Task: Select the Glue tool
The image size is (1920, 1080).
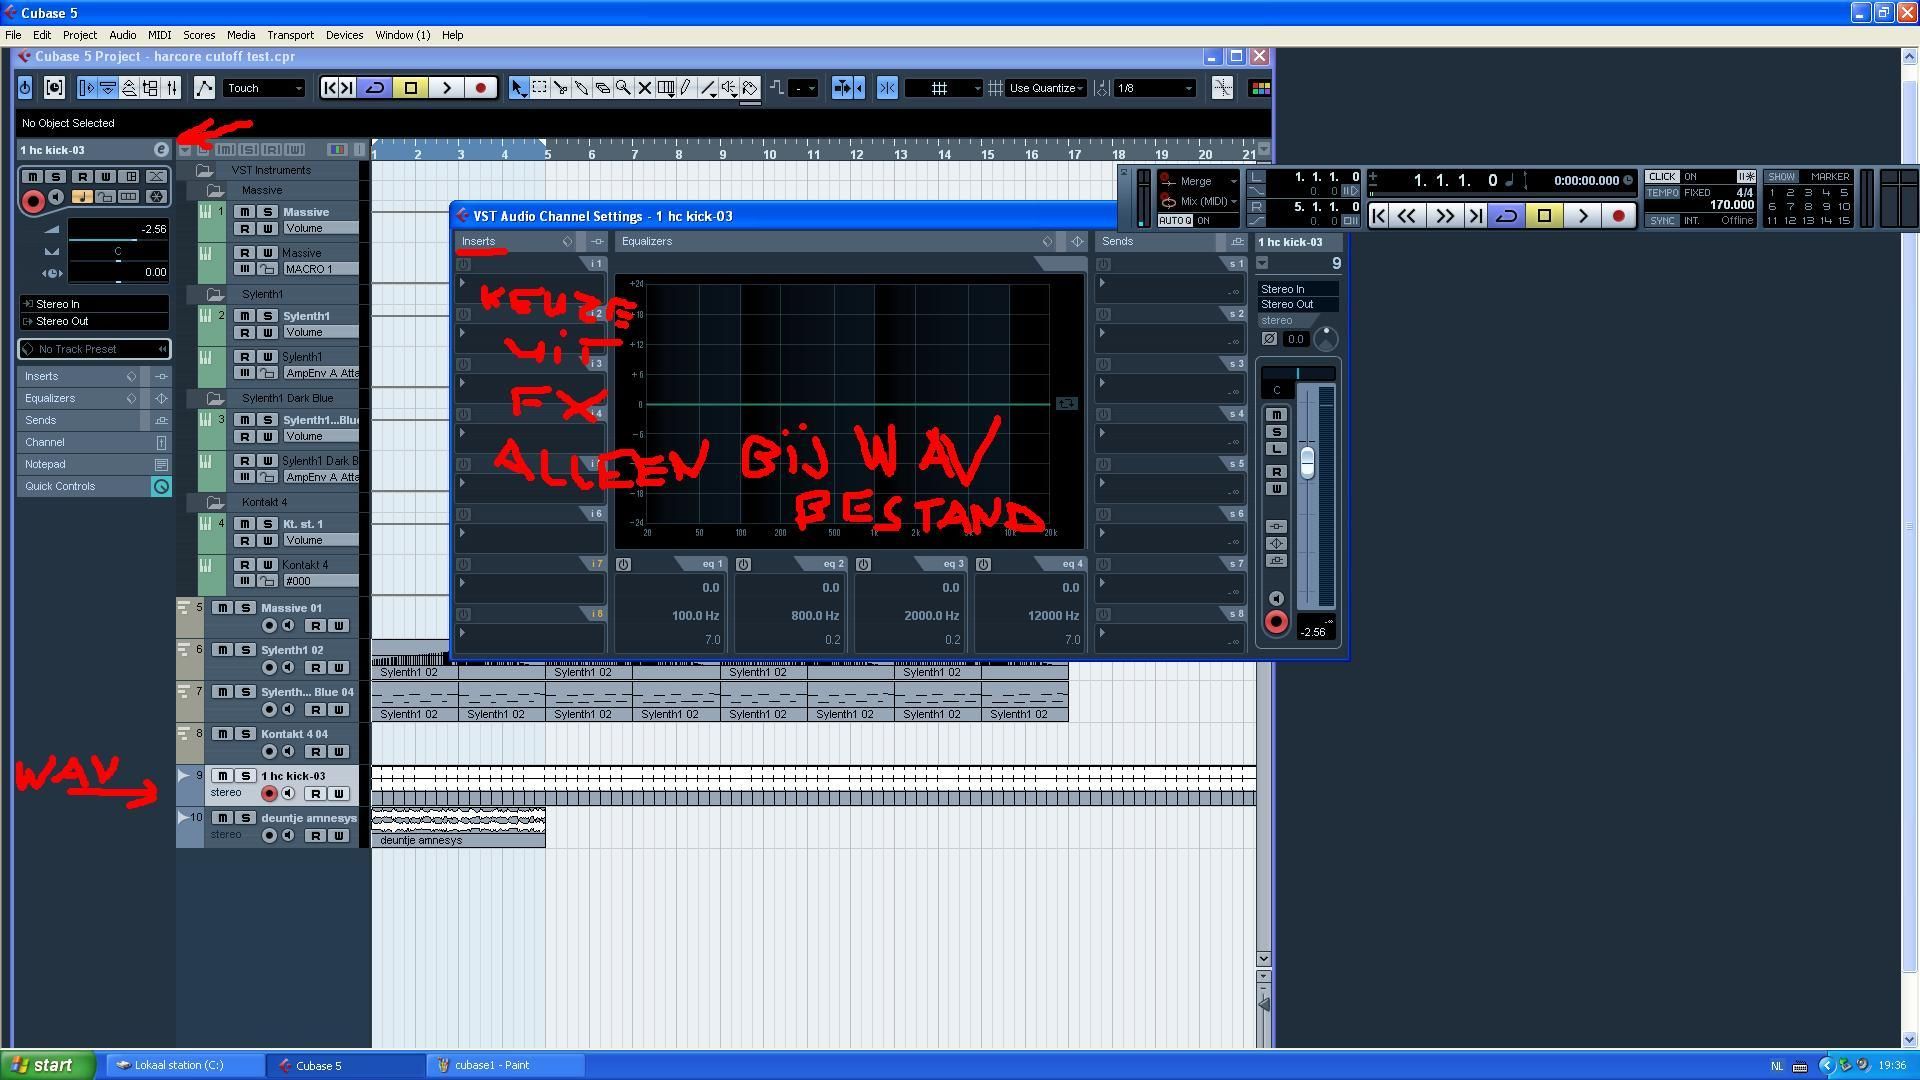Action: [582, 88]
